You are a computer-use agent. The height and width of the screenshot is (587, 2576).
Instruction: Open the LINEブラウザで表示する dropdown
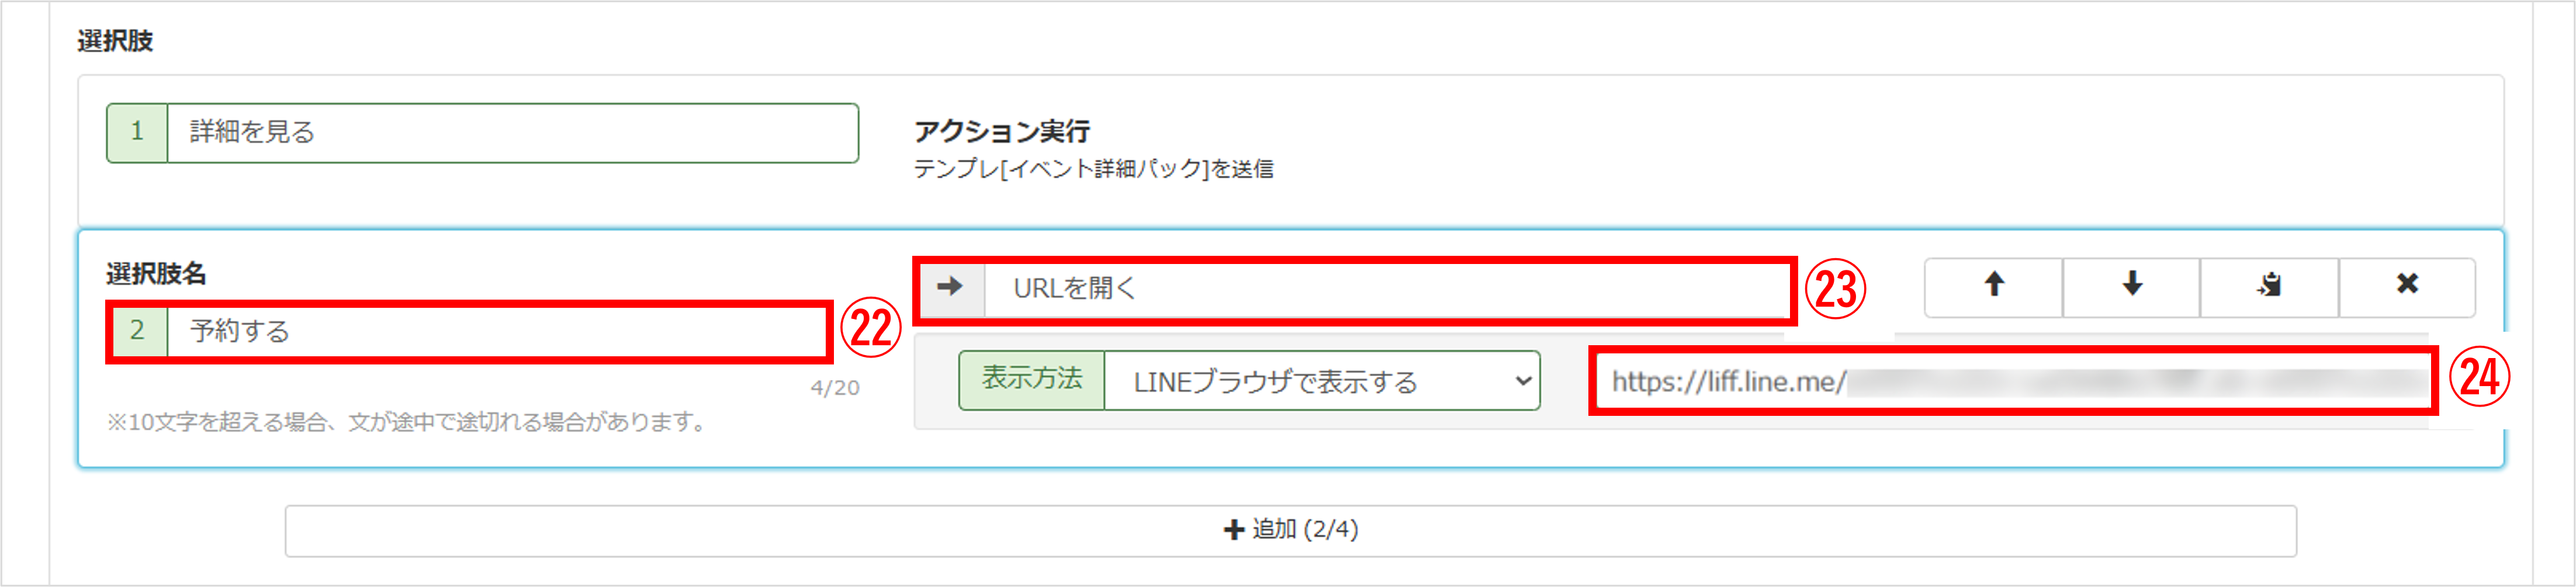1321,380
